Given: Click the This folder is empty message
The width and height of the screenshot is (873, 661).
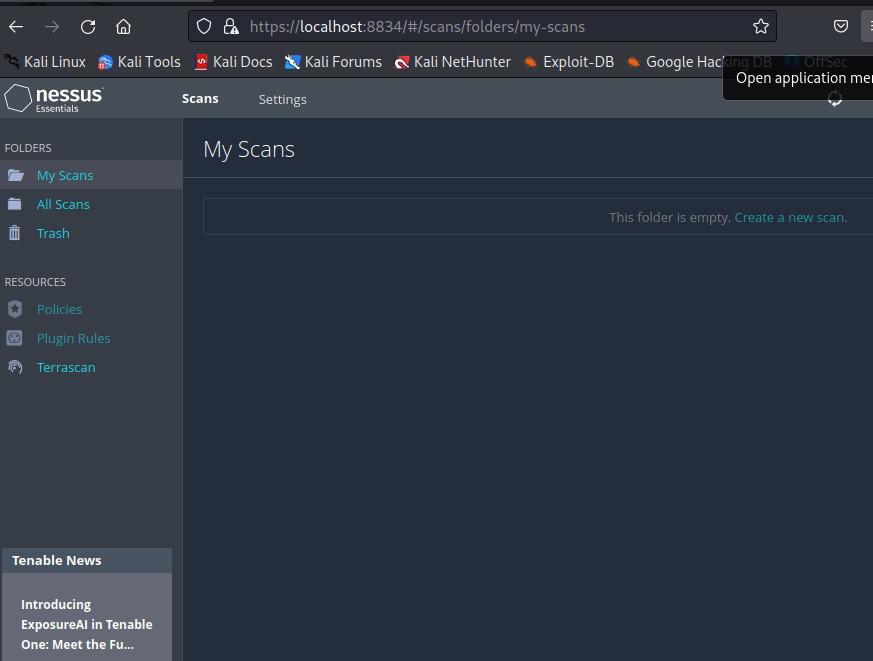Looking at the screenshot, I should point(669,218).
